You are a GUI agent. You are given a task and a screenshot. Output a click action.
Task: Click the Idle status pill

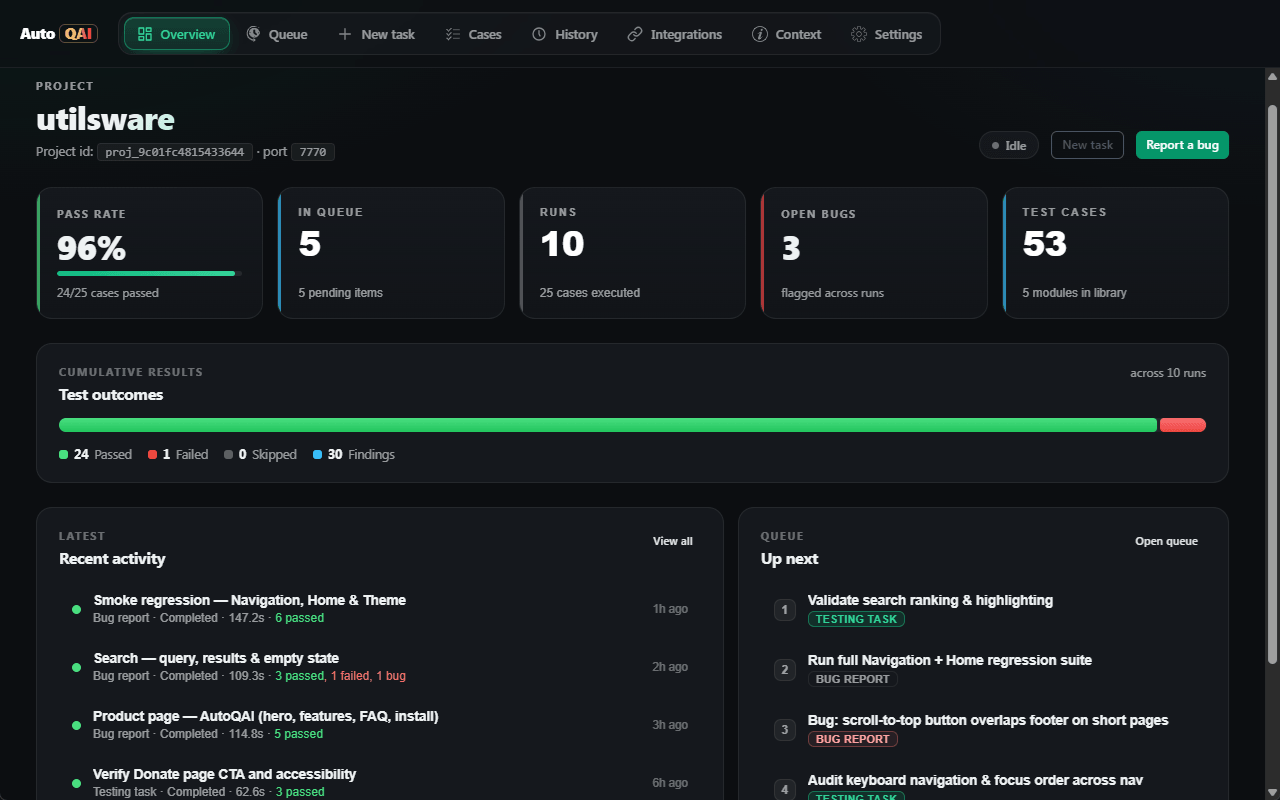click(1009, 145)
